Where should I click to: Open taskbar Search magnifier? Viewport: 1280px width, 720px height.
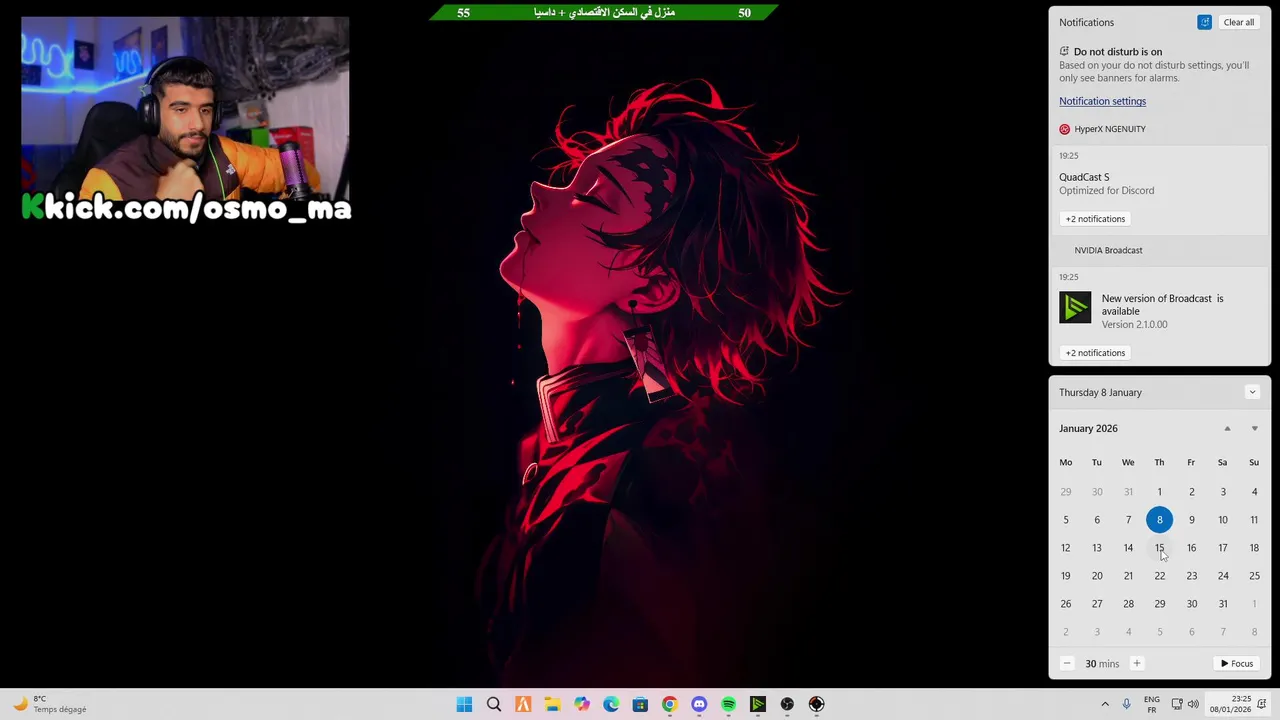[494, 704]
